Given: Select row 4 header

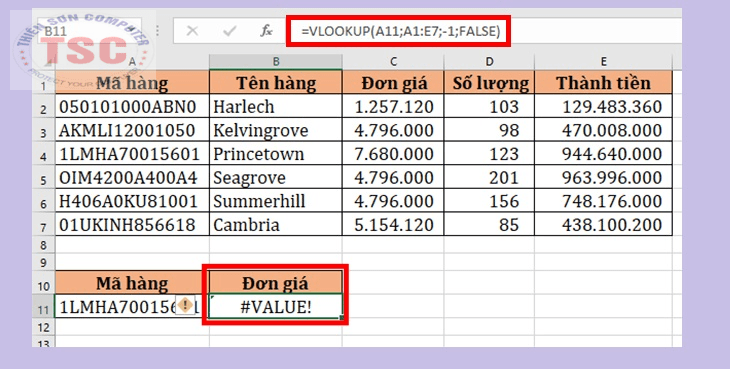Looking at the screenshot, I should (43, 154).
